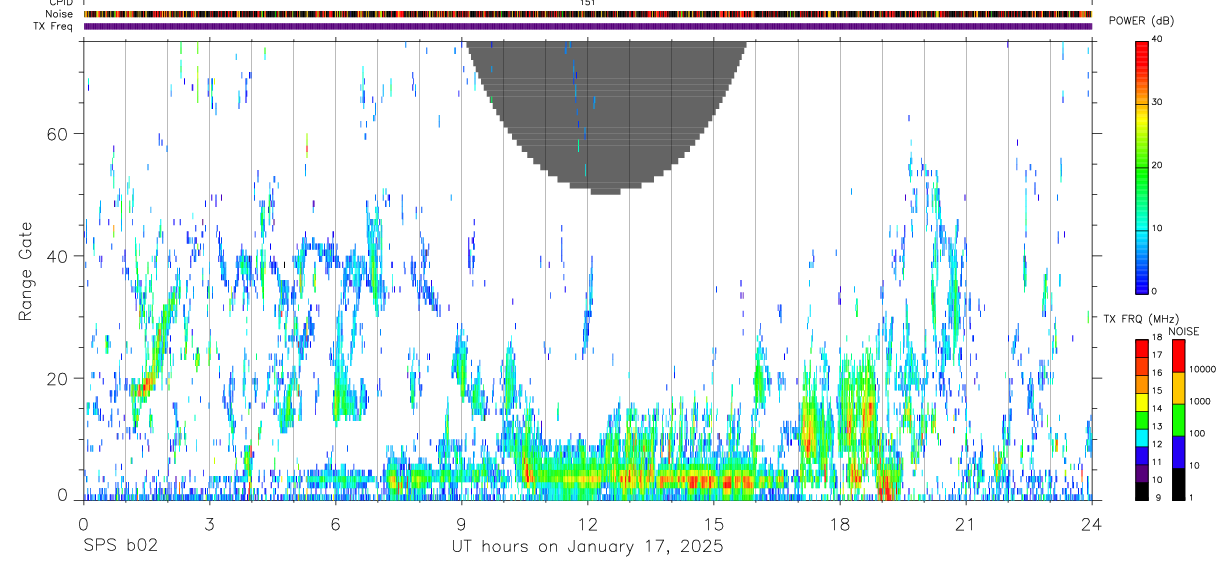1228x567 pixels.
Task: Click the 6 tick on the UT hours axis
Action: click(x=335, y=525)
